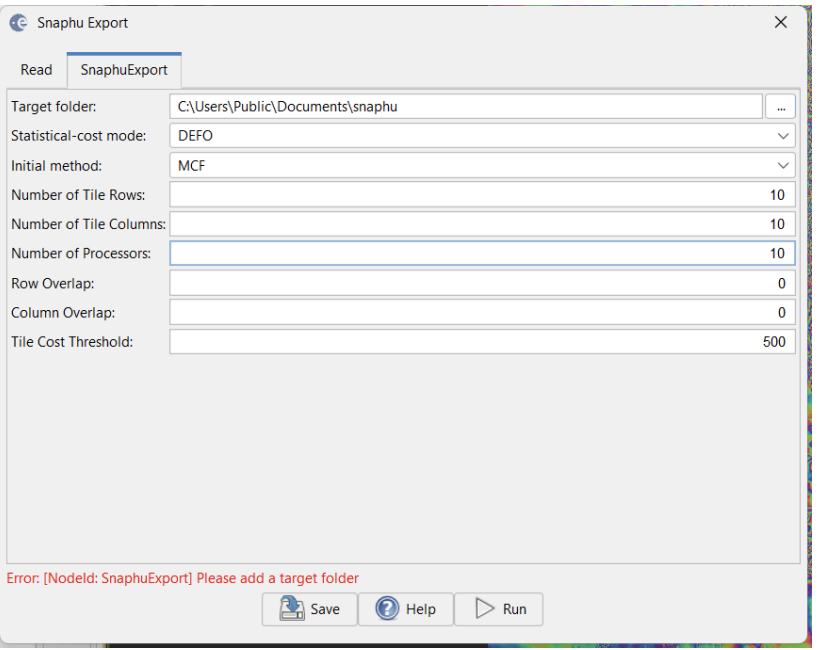This screenshot has width=820, height=650.
Task: Click the Save button
Action: (310, 609)
